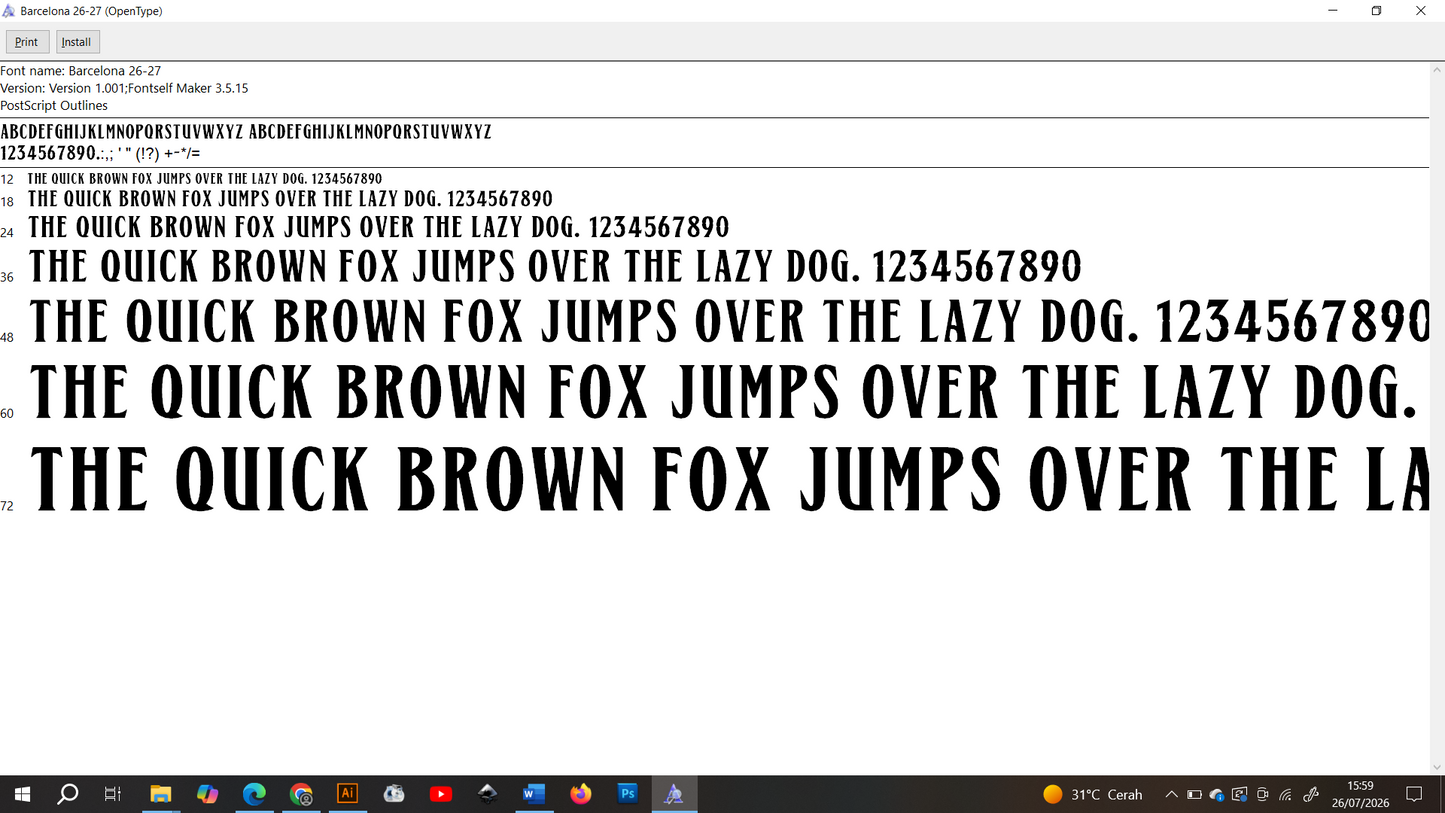
Task: Open the YouTube taskbar icon
Action: point(441,794)
